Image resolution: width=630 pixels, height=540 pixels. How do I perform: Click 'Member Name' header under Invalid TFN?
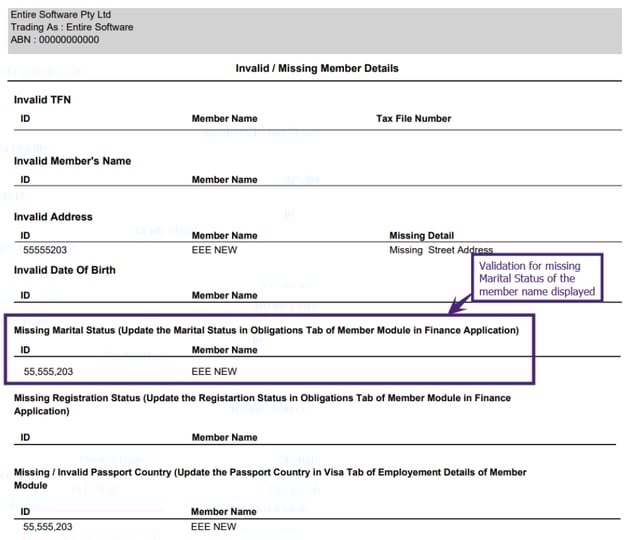[x=224, y=119]
